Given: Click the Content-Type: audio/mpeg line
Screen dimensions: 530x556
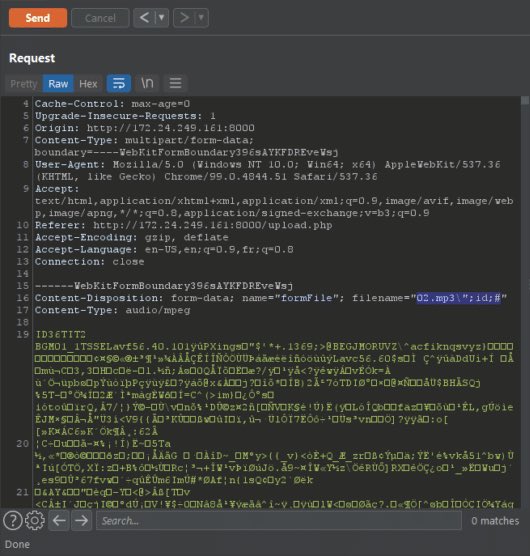Looking at the screenshot, I should pos(112,310).
